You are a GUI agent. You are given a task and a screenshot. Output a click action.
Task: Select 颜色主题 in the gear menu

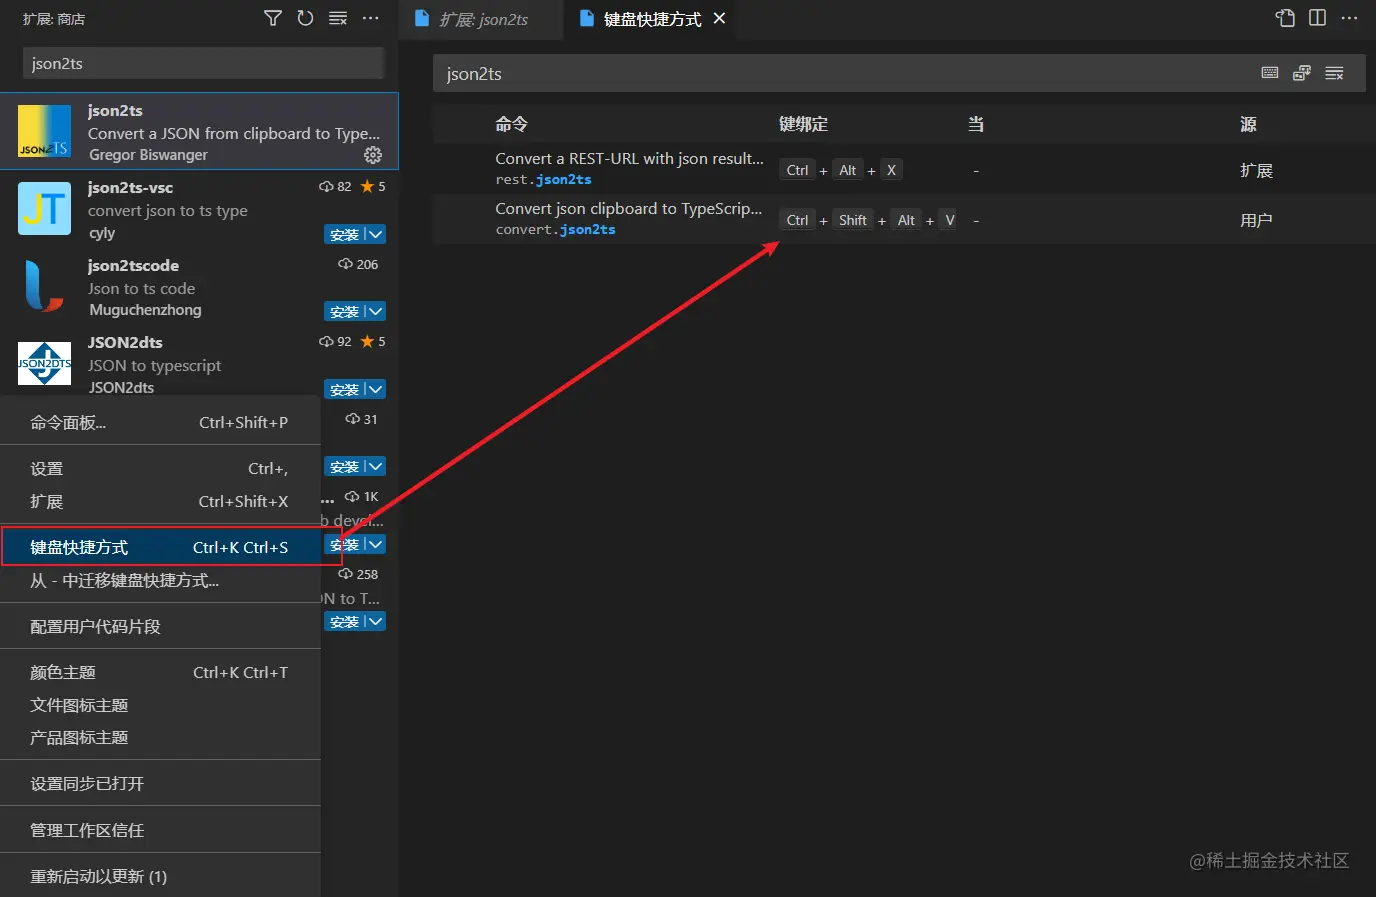pyautogui.click(x=62, y=672)
